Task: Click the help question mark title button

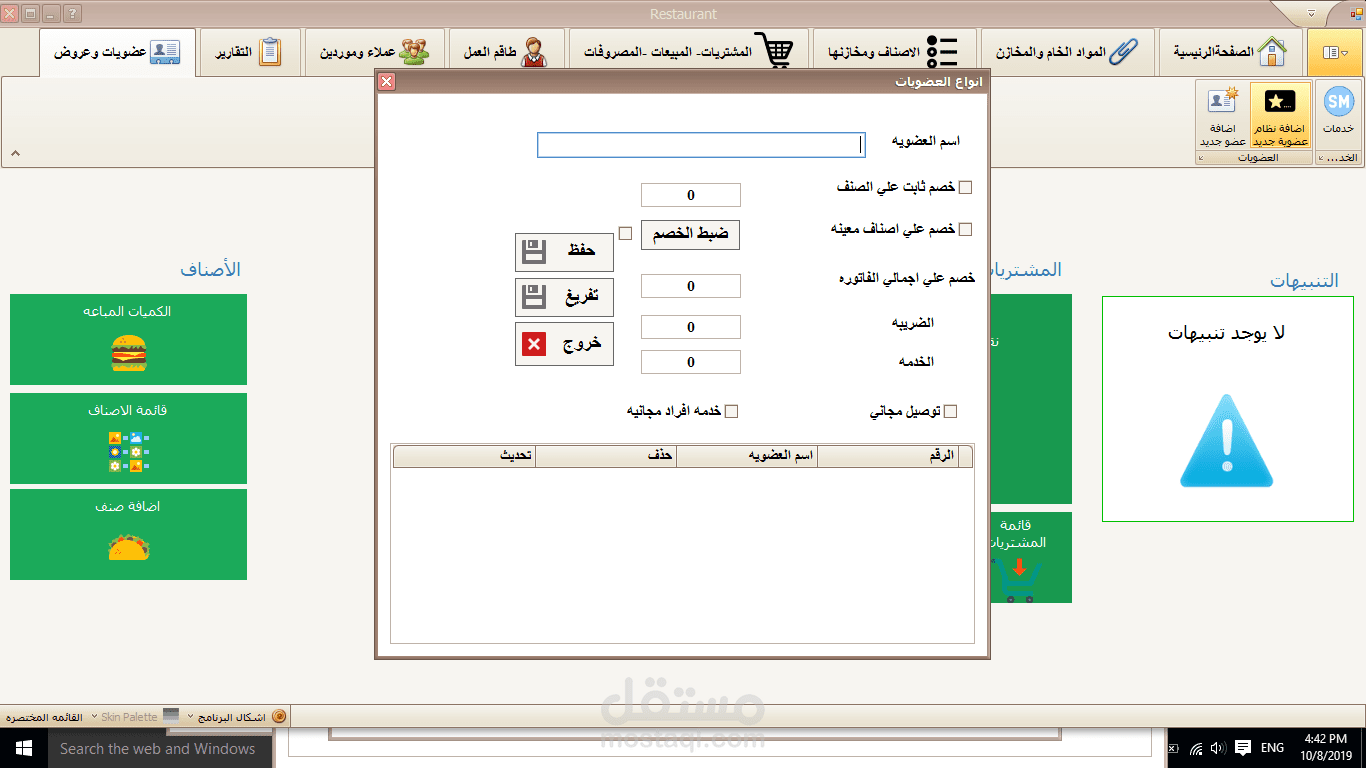Action: pyautogui.click(x=72, y=14)
